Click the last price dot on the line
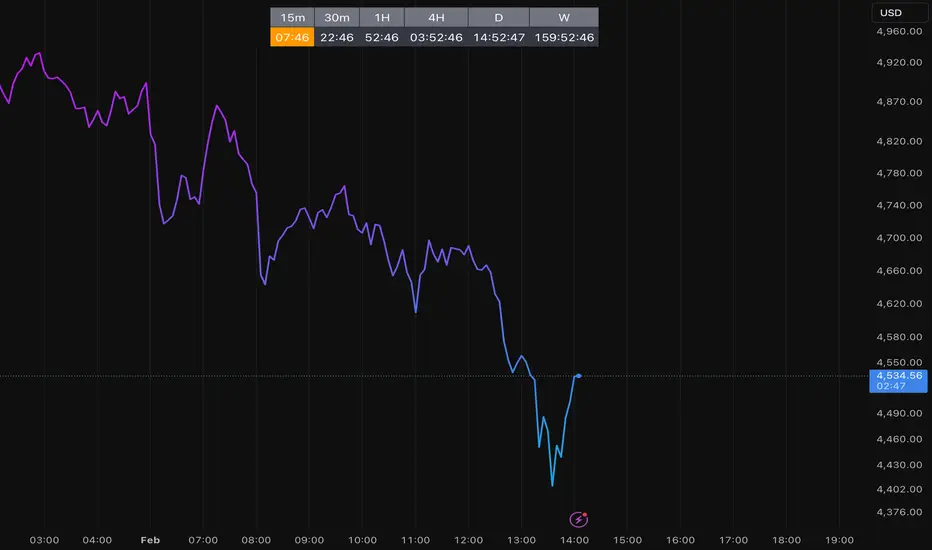This screenshot has height=550, width=932. pyautogui.click(x=579, y=375)
